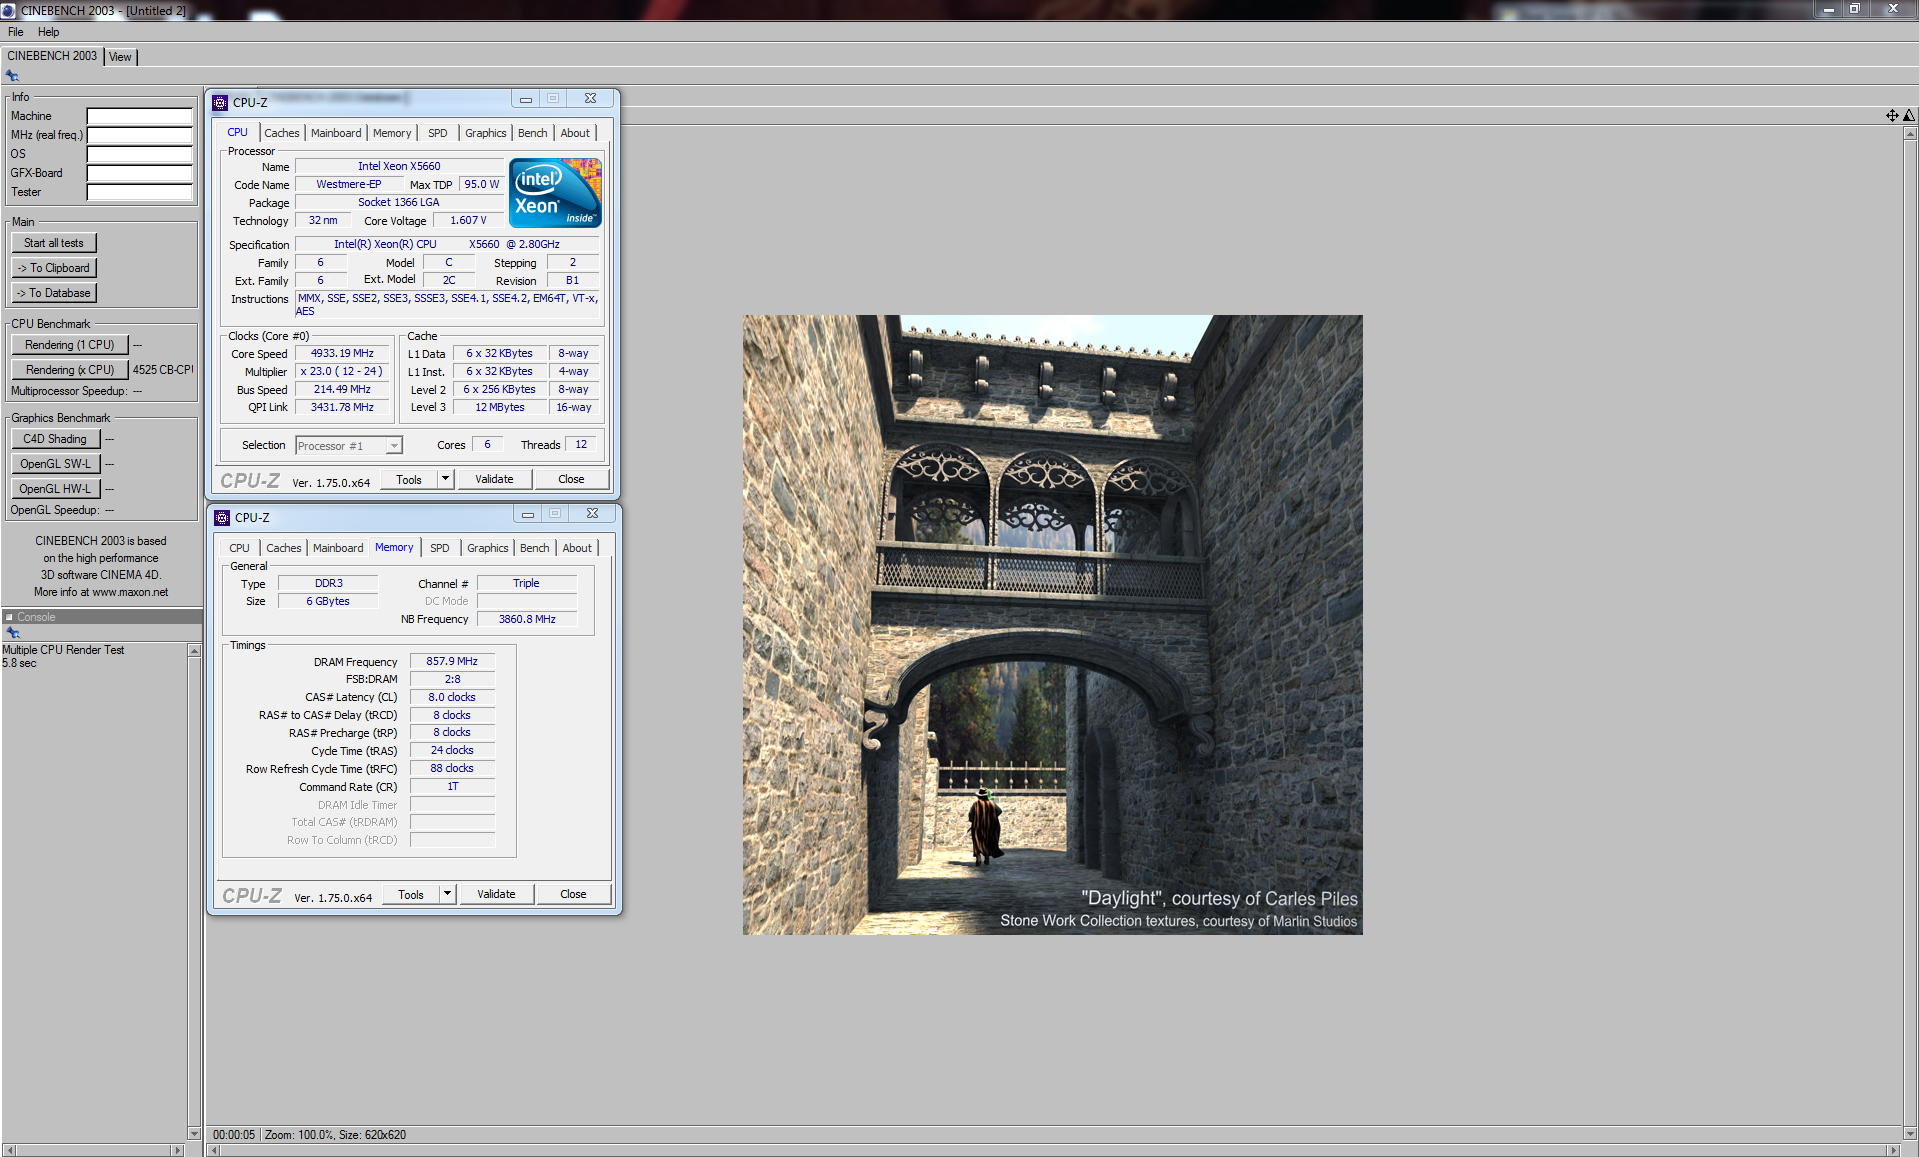Click into the MHz (real freq.) field

click(139, 135)
